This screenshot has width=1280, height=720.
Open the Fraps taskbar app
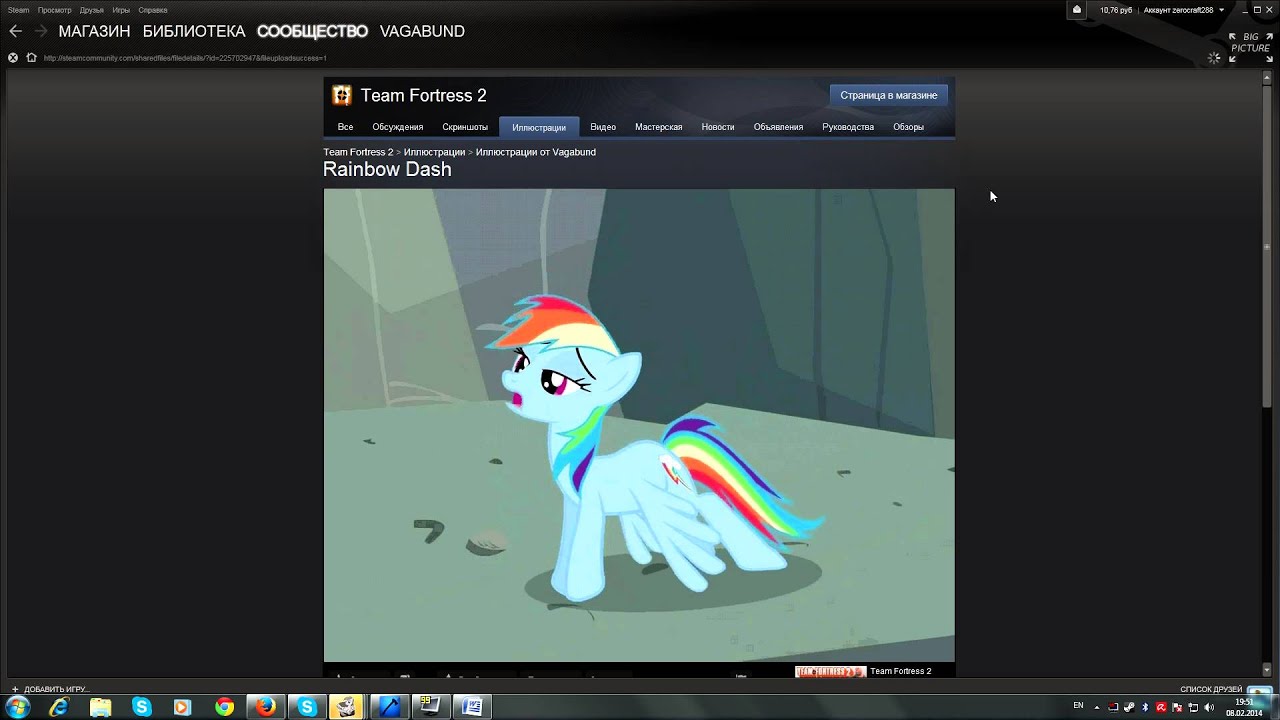[430, 707]
